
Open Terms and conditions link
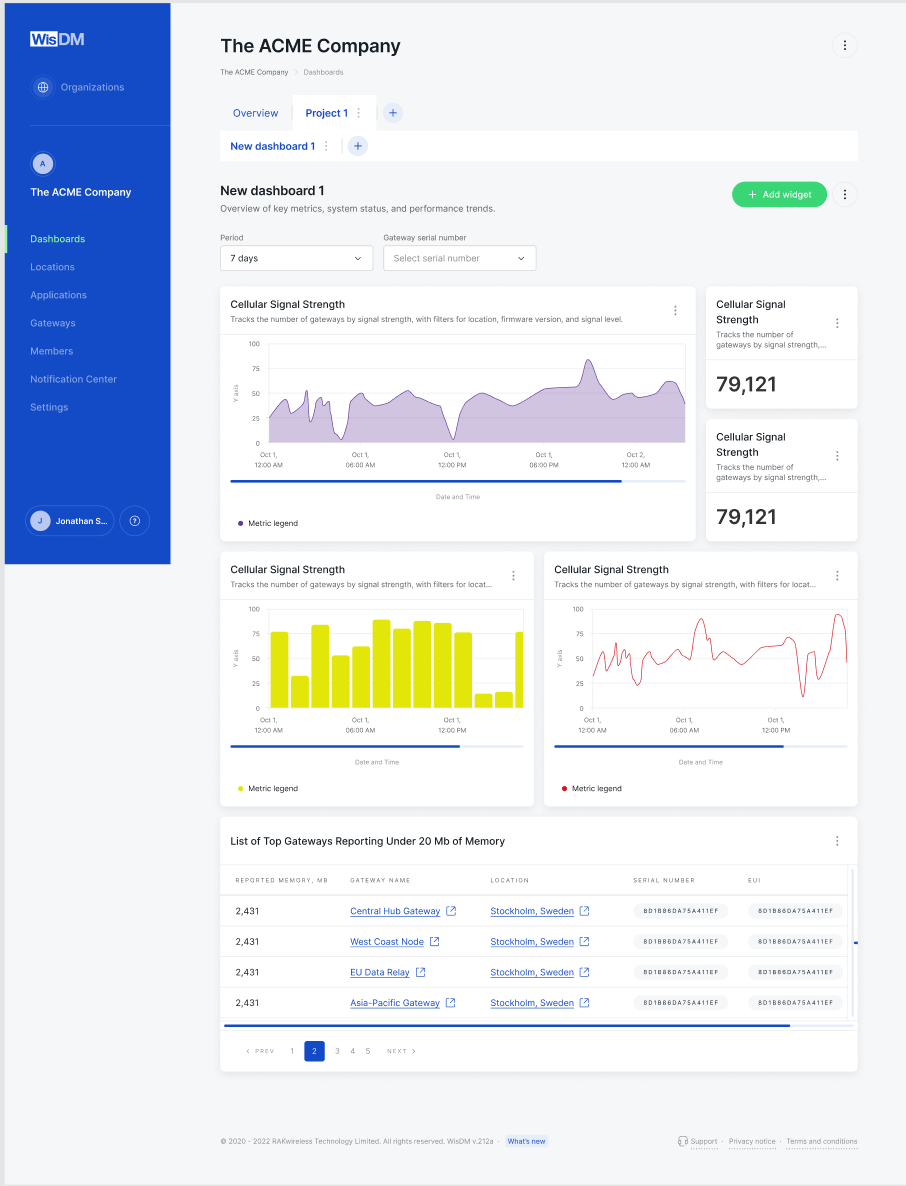pyautogui.click(x=821, y=1141)
